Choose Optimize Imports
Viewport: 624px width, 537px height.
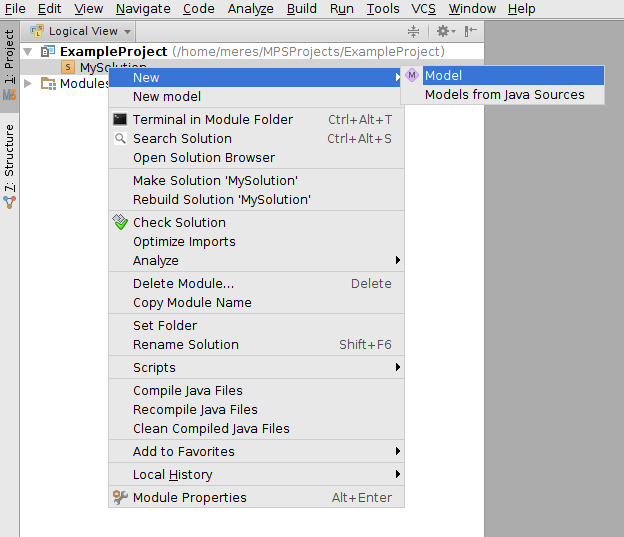point(256,242)
